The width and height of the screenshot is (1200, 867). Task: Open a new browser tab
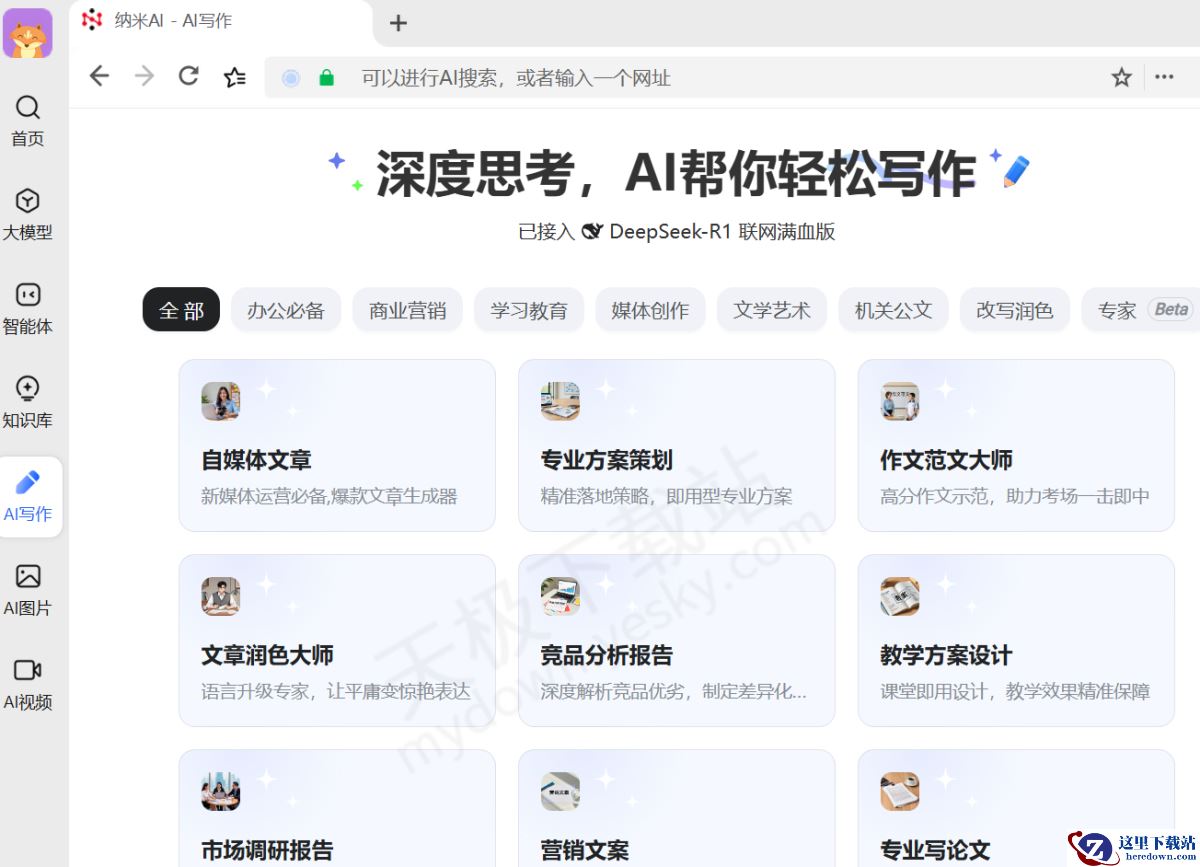point(398,23)
